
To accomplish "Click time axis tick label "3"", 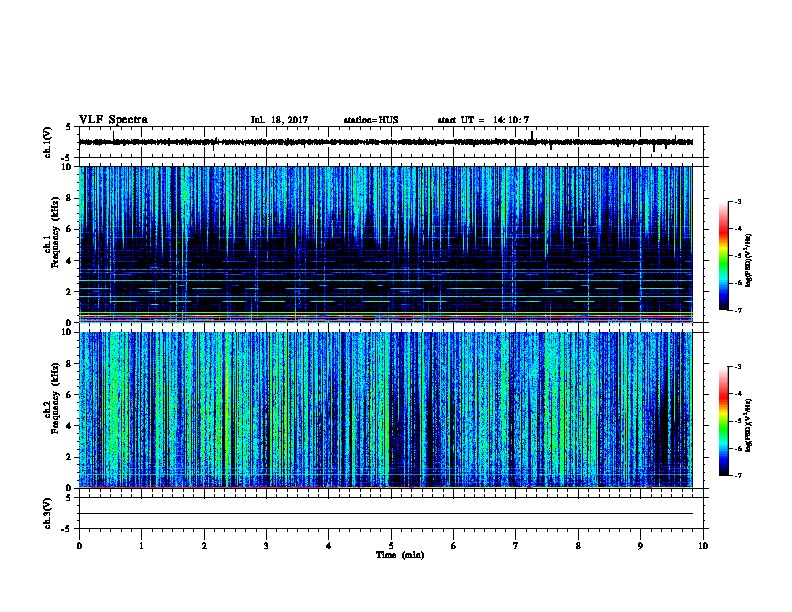I will point(266,546).
